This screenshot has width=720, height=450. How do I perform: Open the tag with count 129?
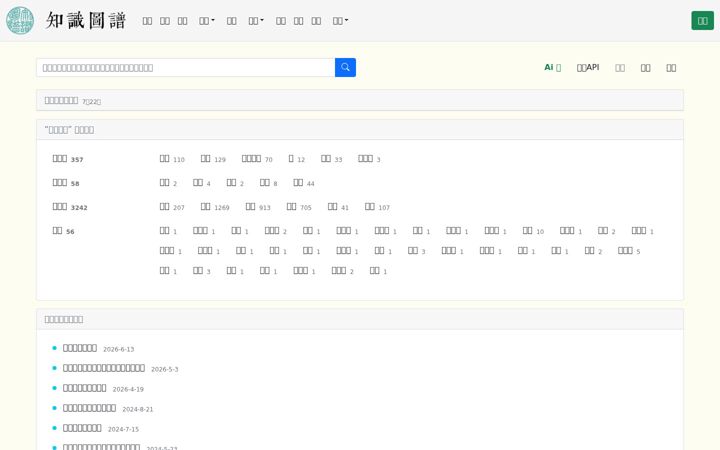[213, 159]
